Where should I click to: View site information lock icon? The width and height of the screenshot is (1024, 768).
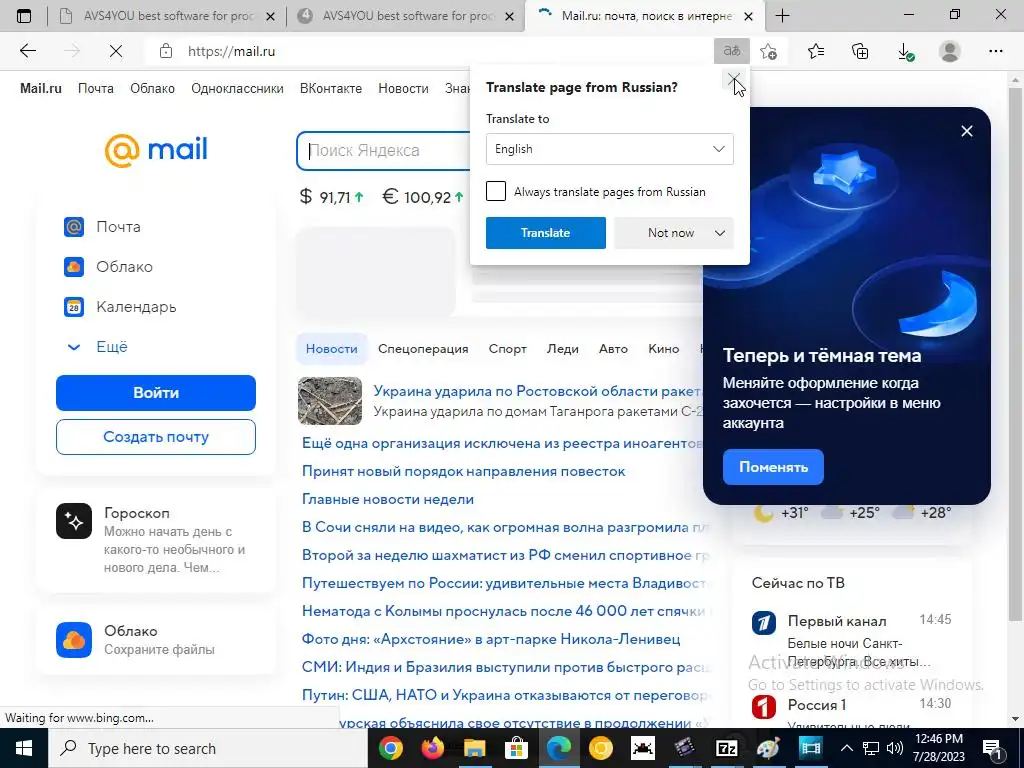click(166, 51)
